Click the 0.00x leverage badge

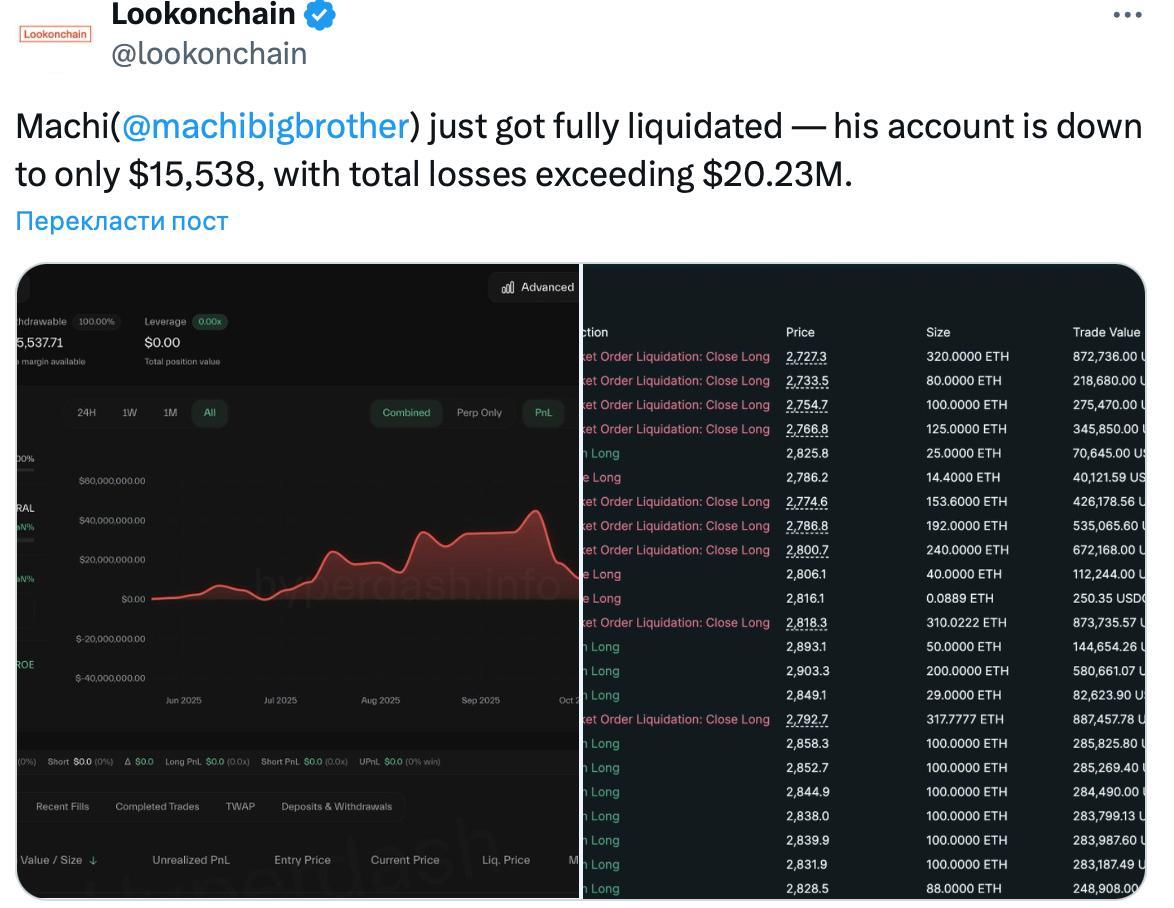tap(210, 322)
